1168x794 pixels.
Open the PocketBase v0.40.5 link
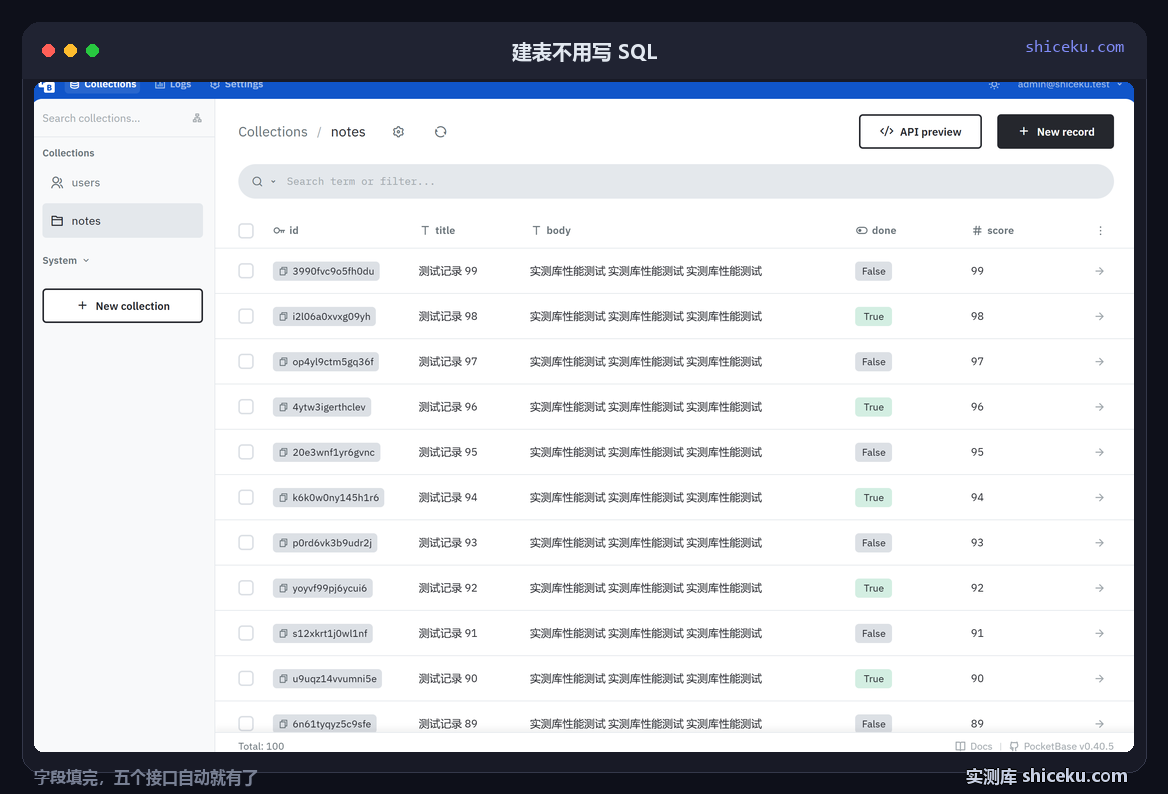(1062, 746)
